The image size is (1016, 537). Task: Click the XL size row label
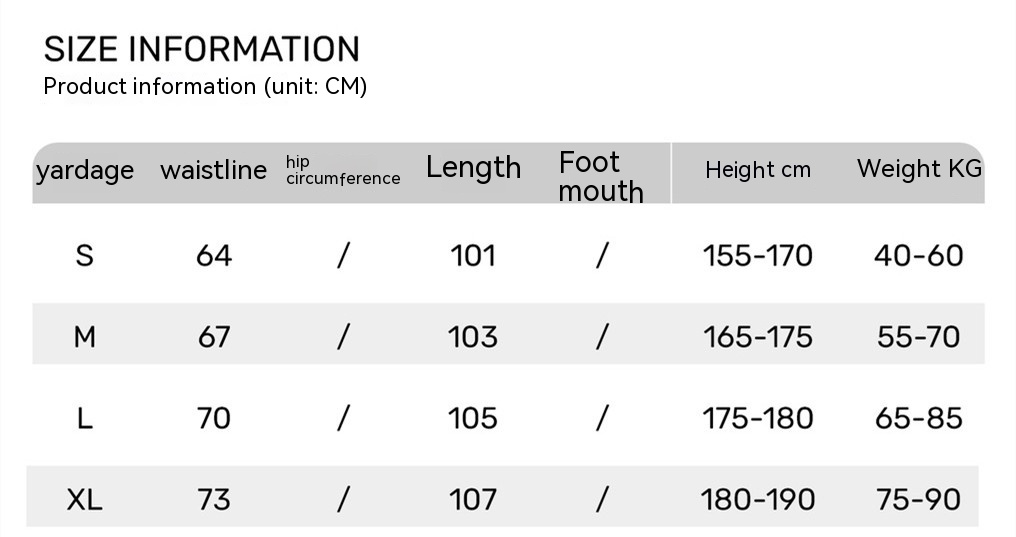tap(85, 499)
